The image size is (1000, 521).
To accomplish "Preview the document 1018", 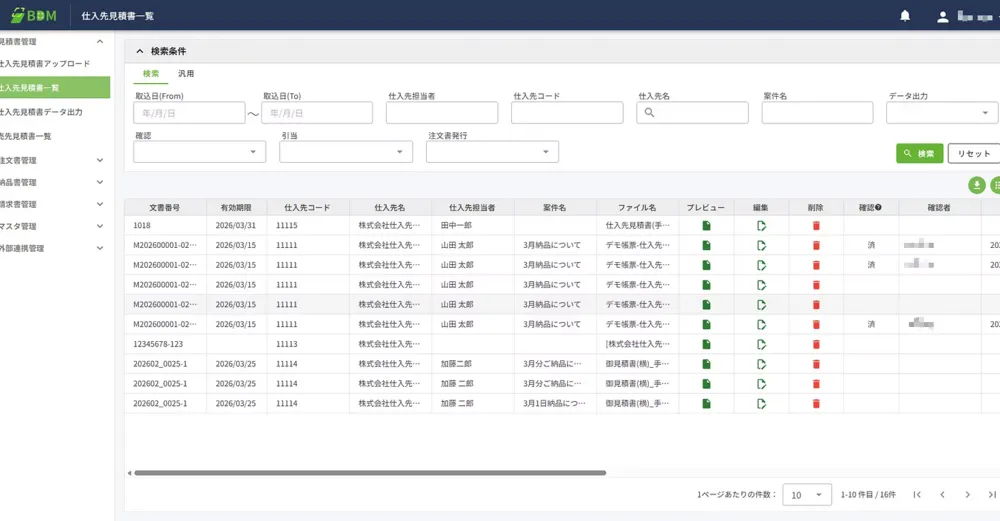I will [706, 226].
